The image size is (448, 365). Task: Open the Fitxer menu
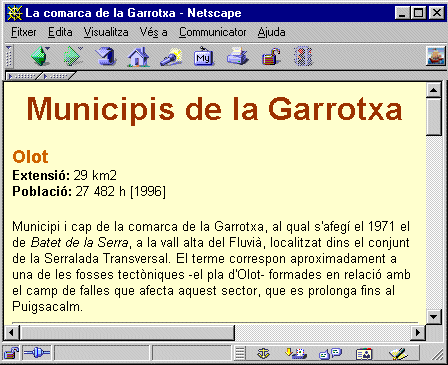point(24,32)
